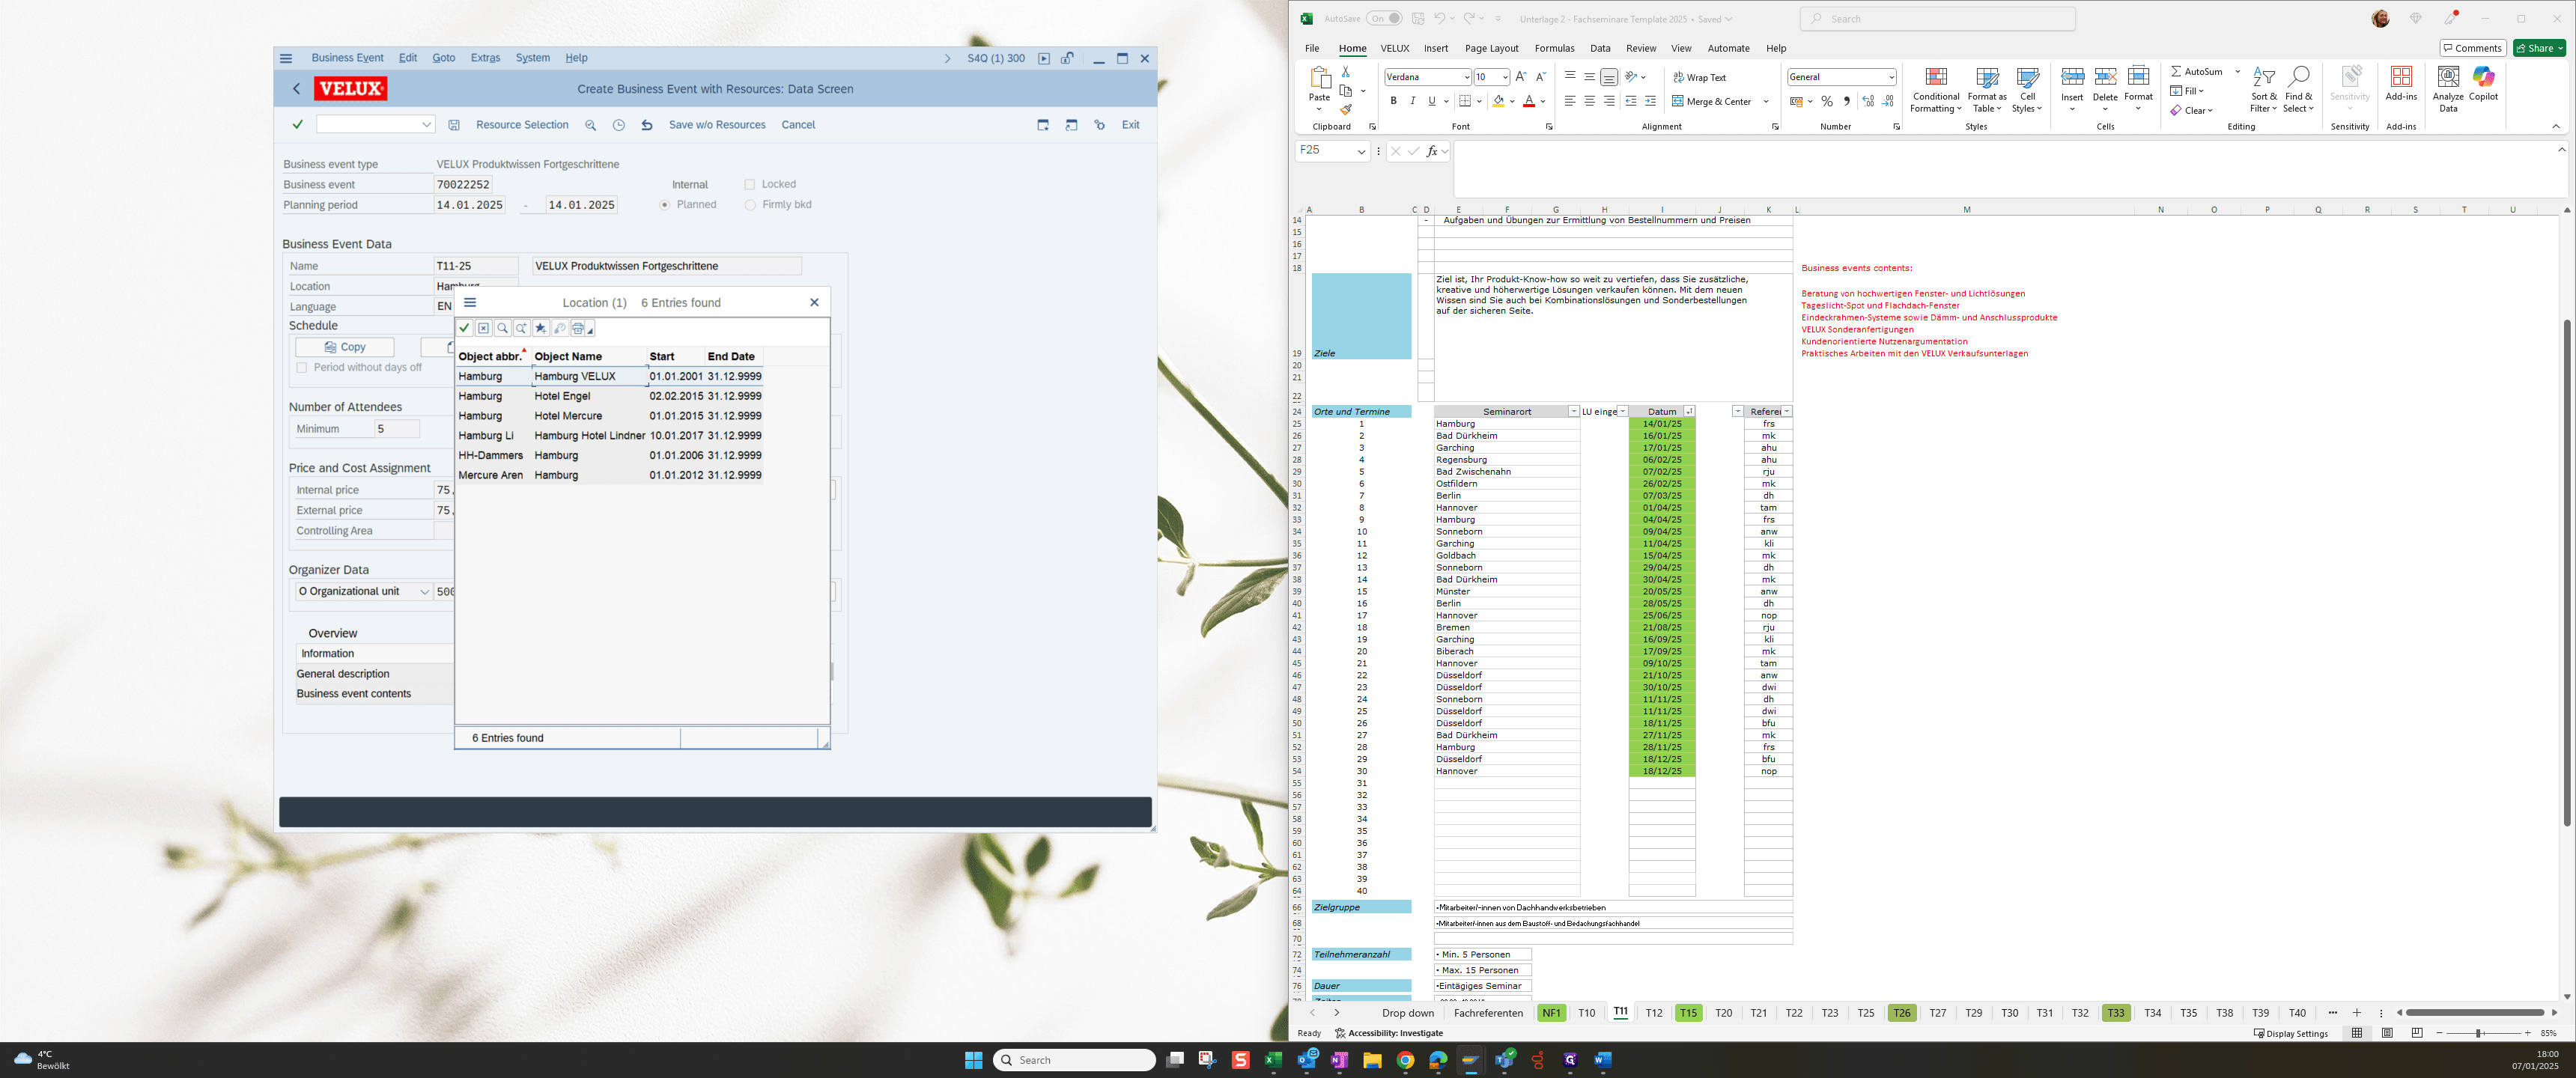Click the SAP settings gear icon near Exit
Screen dimensions: 2576x1078
[x=1100, y=125]
